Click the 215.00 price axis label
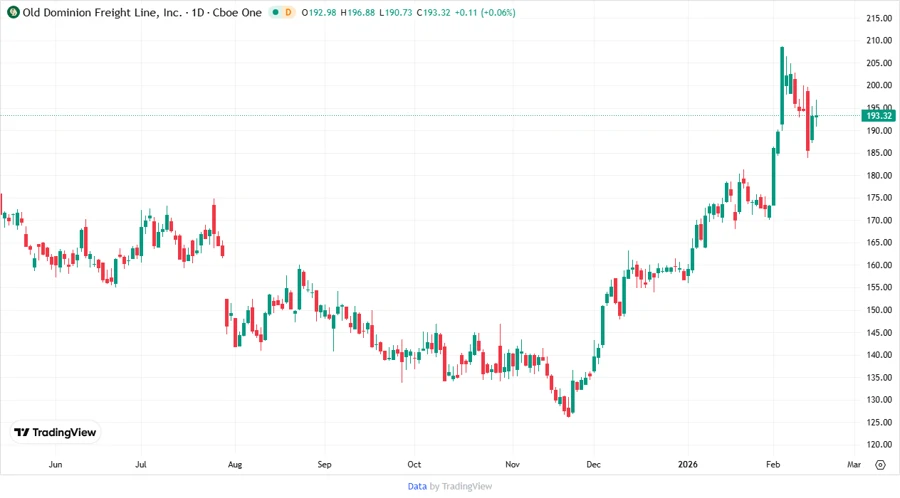This screenshot has width=900, height=498. (879, 18)
